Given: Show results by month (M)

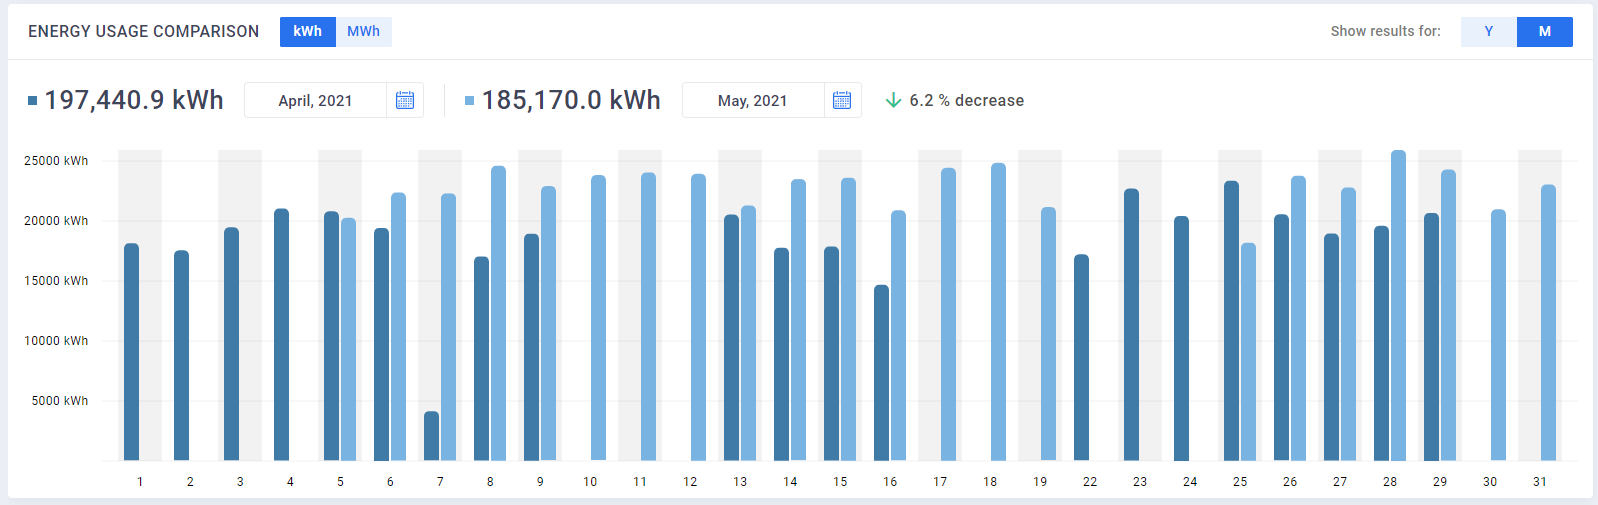Looking at the screenshot, I should [1544, 31].
